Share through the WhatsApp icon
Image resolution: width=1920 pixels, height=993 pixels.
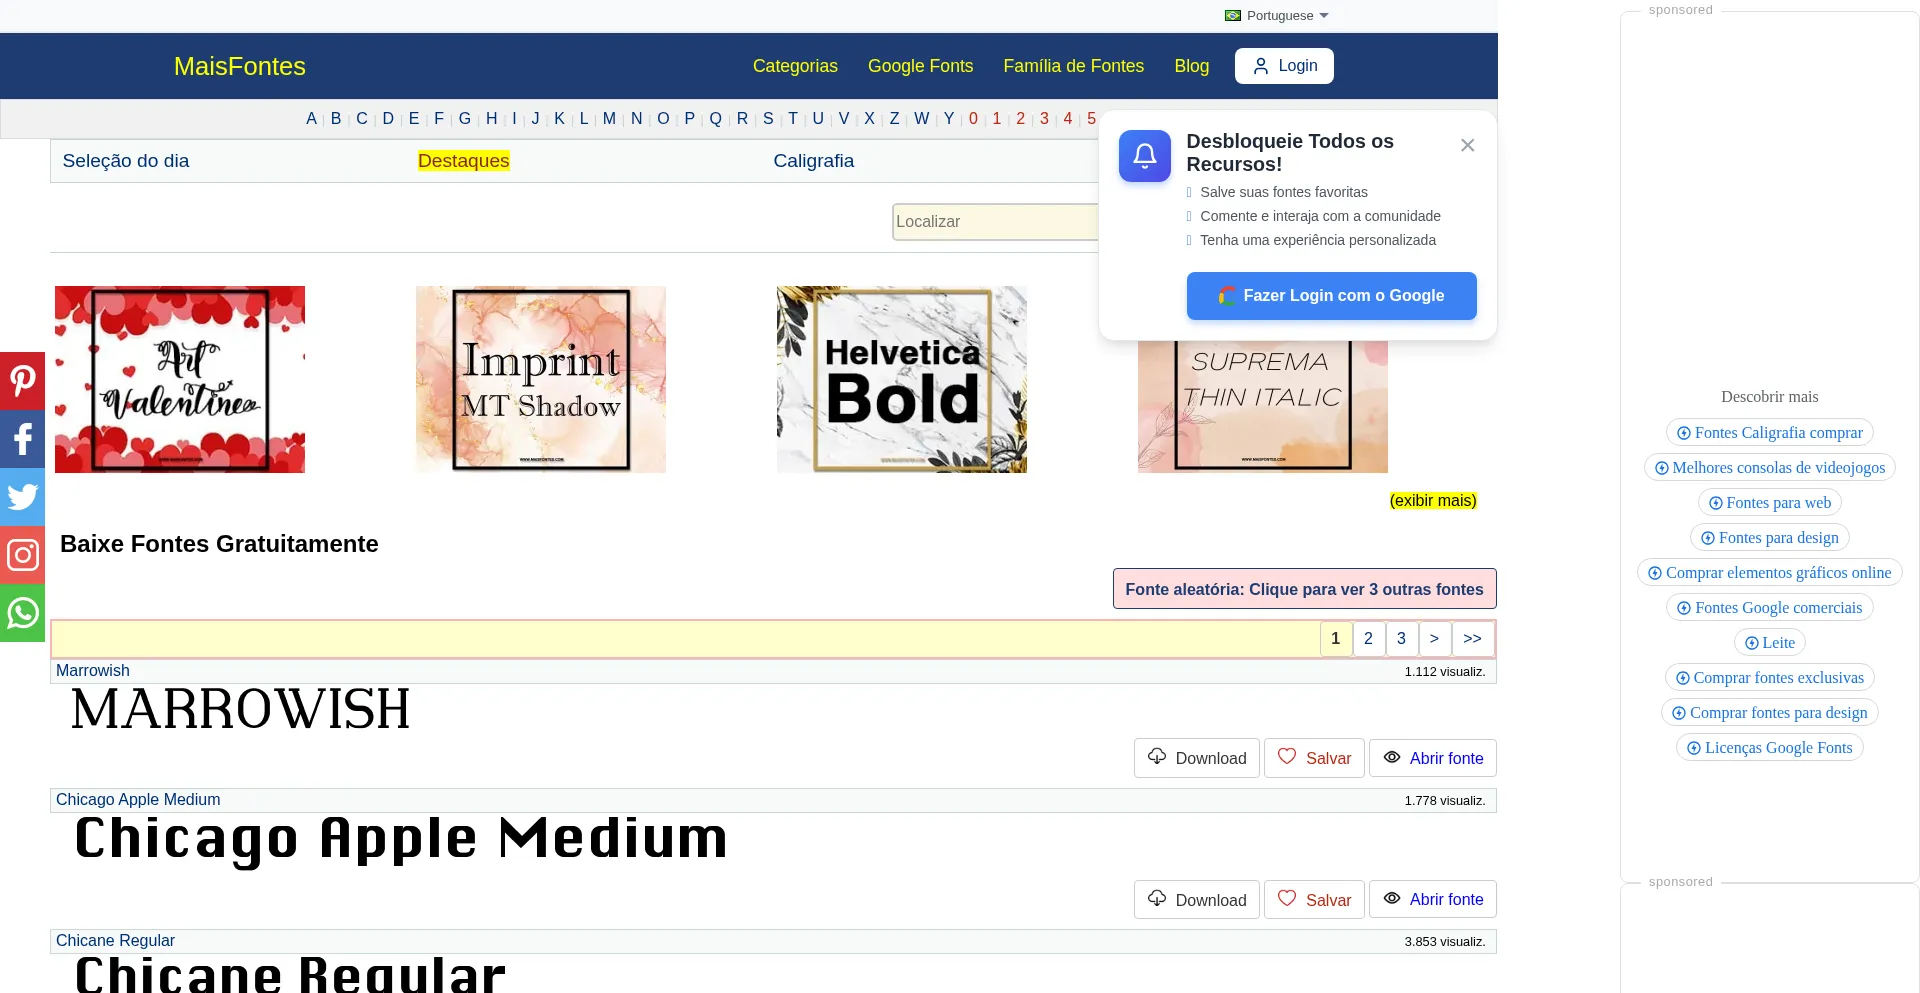(22, 612)
